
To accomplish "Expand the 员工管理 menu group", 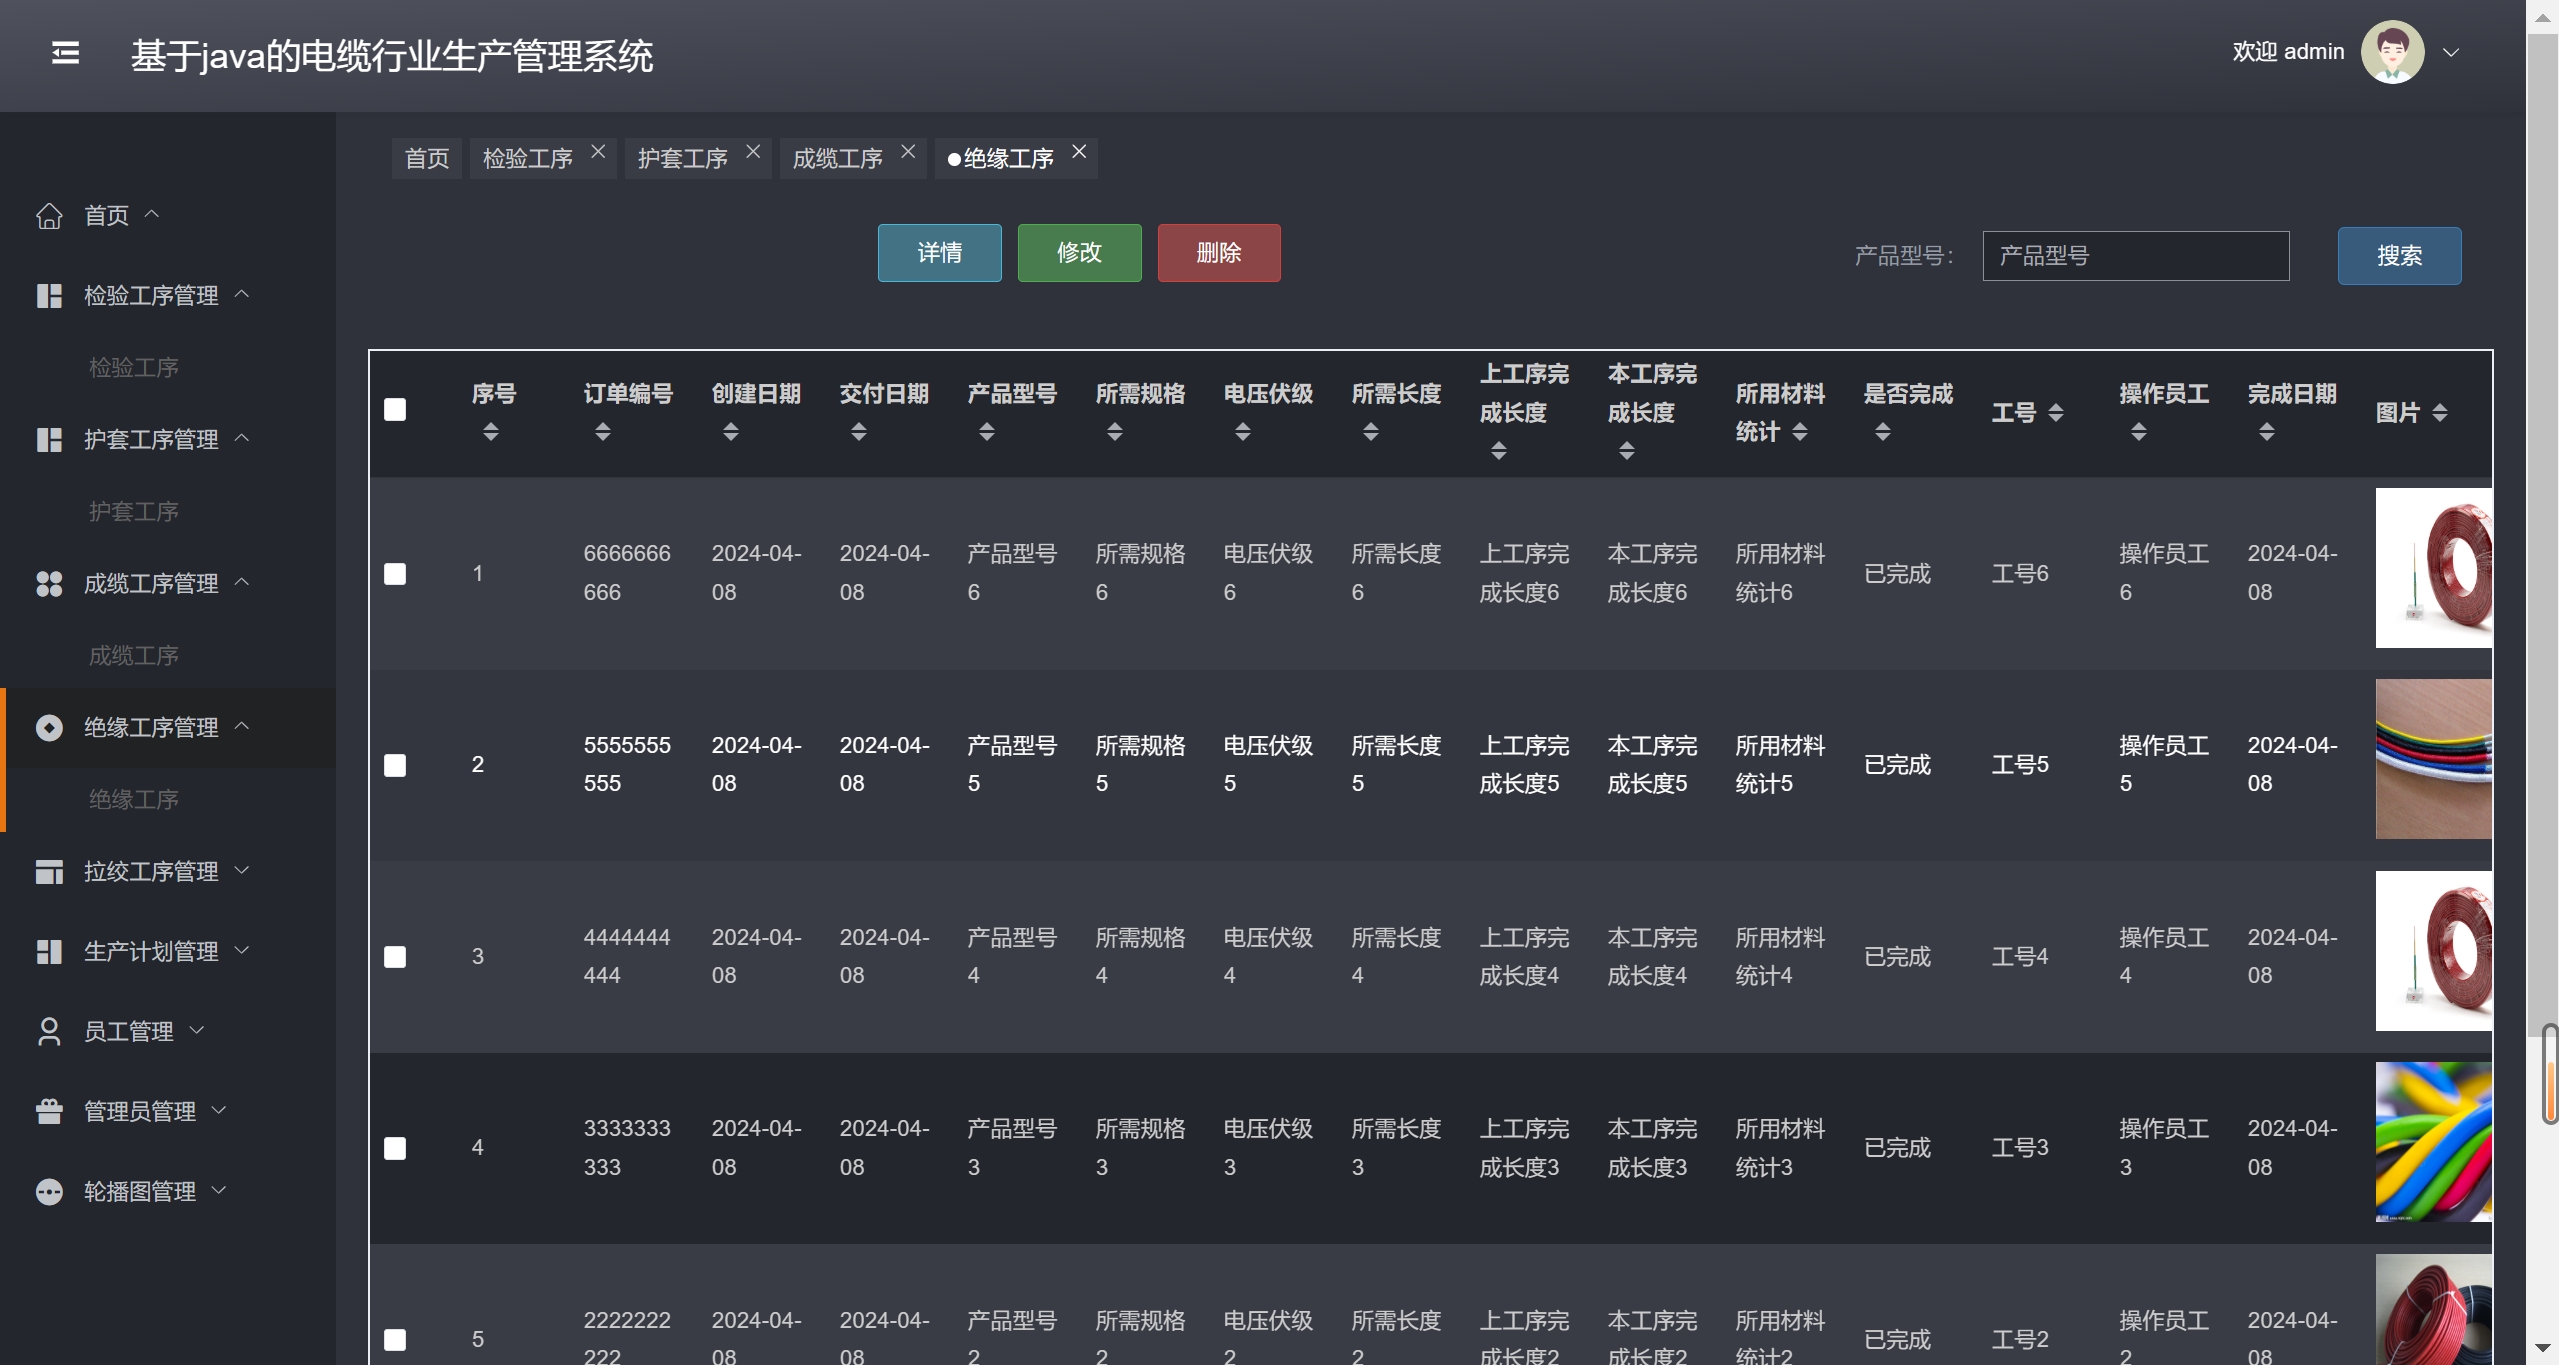I will click(x=197, y=1030).
